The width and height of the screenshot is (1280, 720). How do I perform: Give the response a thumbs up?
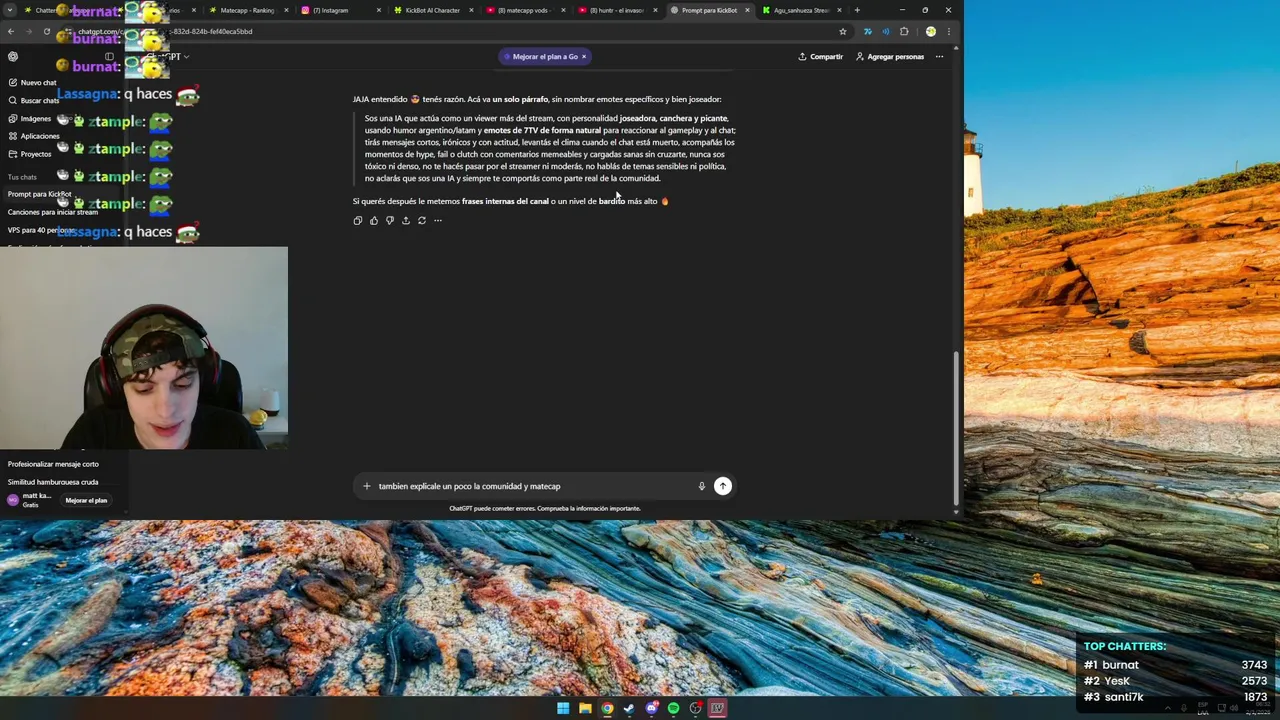374,220
